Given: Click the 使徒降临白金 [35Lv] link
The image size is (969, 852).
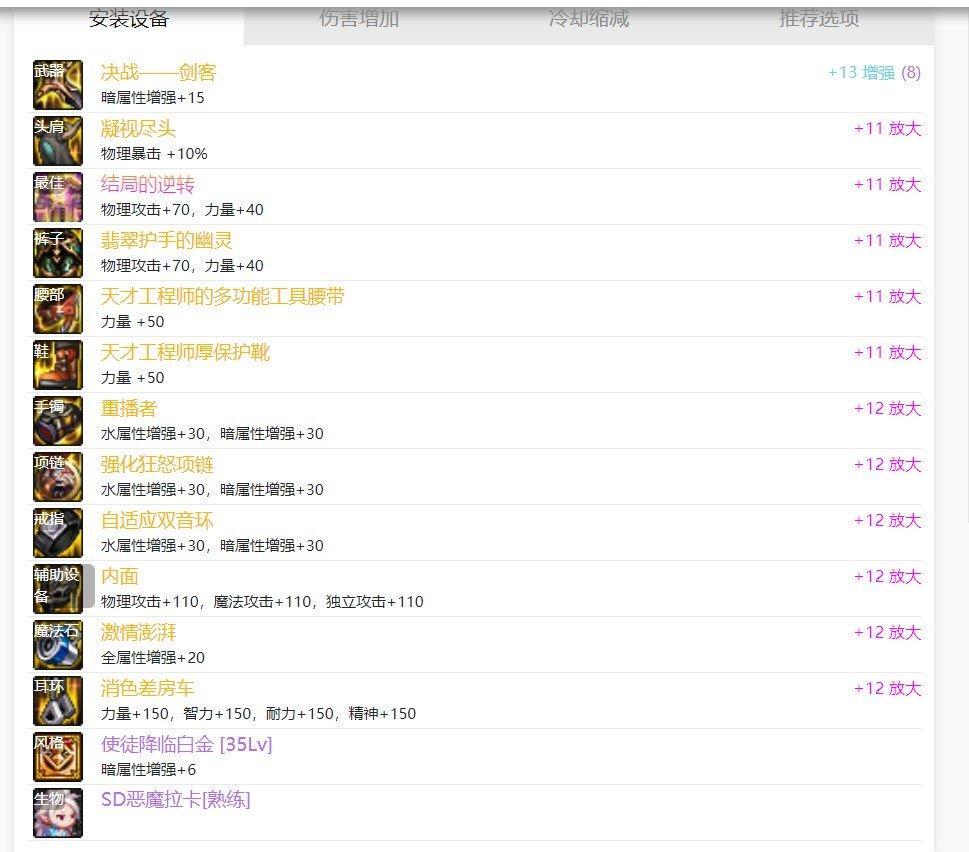Looking at the screenshot, I should point(186,745).
